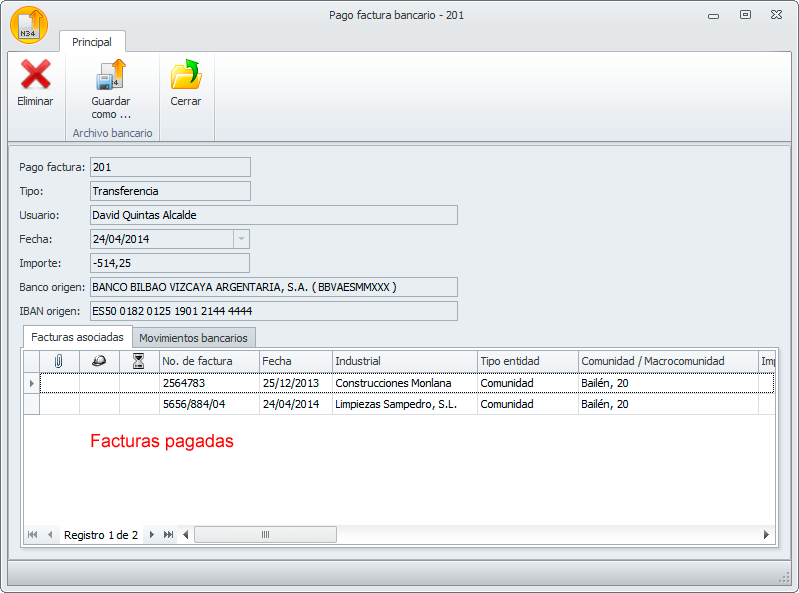Click the window resize grip in status bar

[784, 578]
